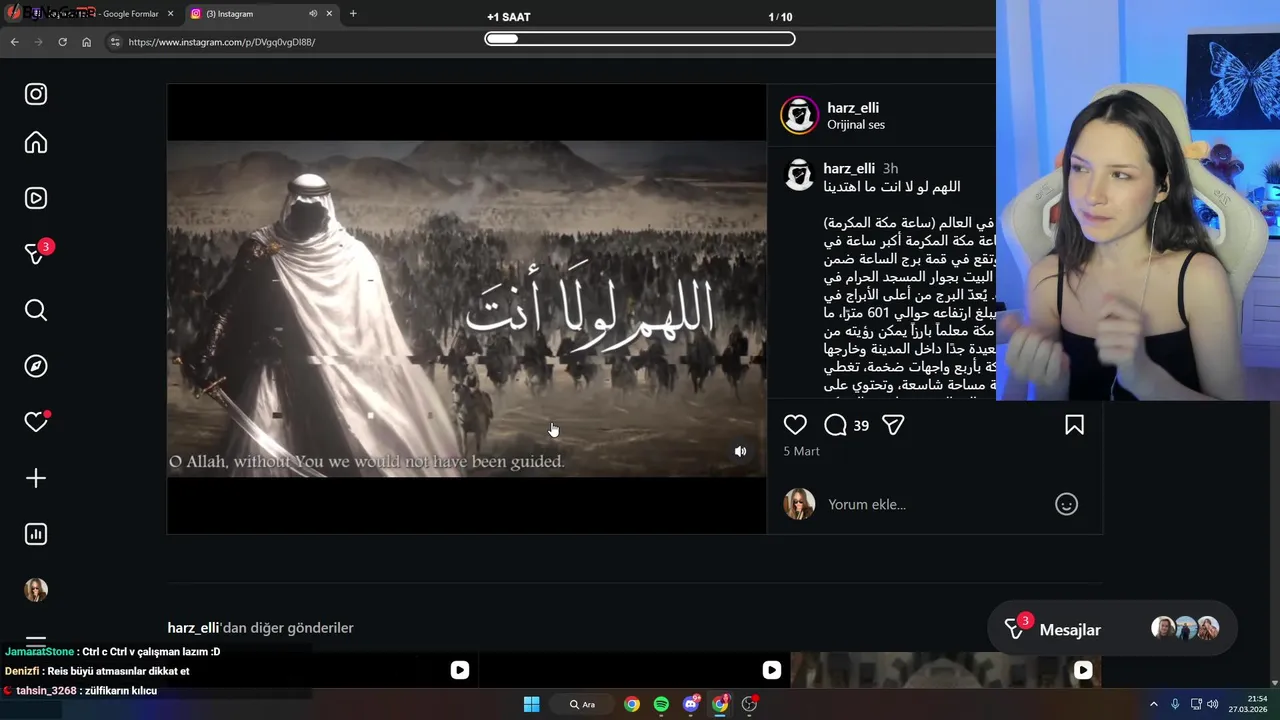Click the microphone icon in system tray
The width and height of the screenshot is (1280, 720).
[1175, 704]
